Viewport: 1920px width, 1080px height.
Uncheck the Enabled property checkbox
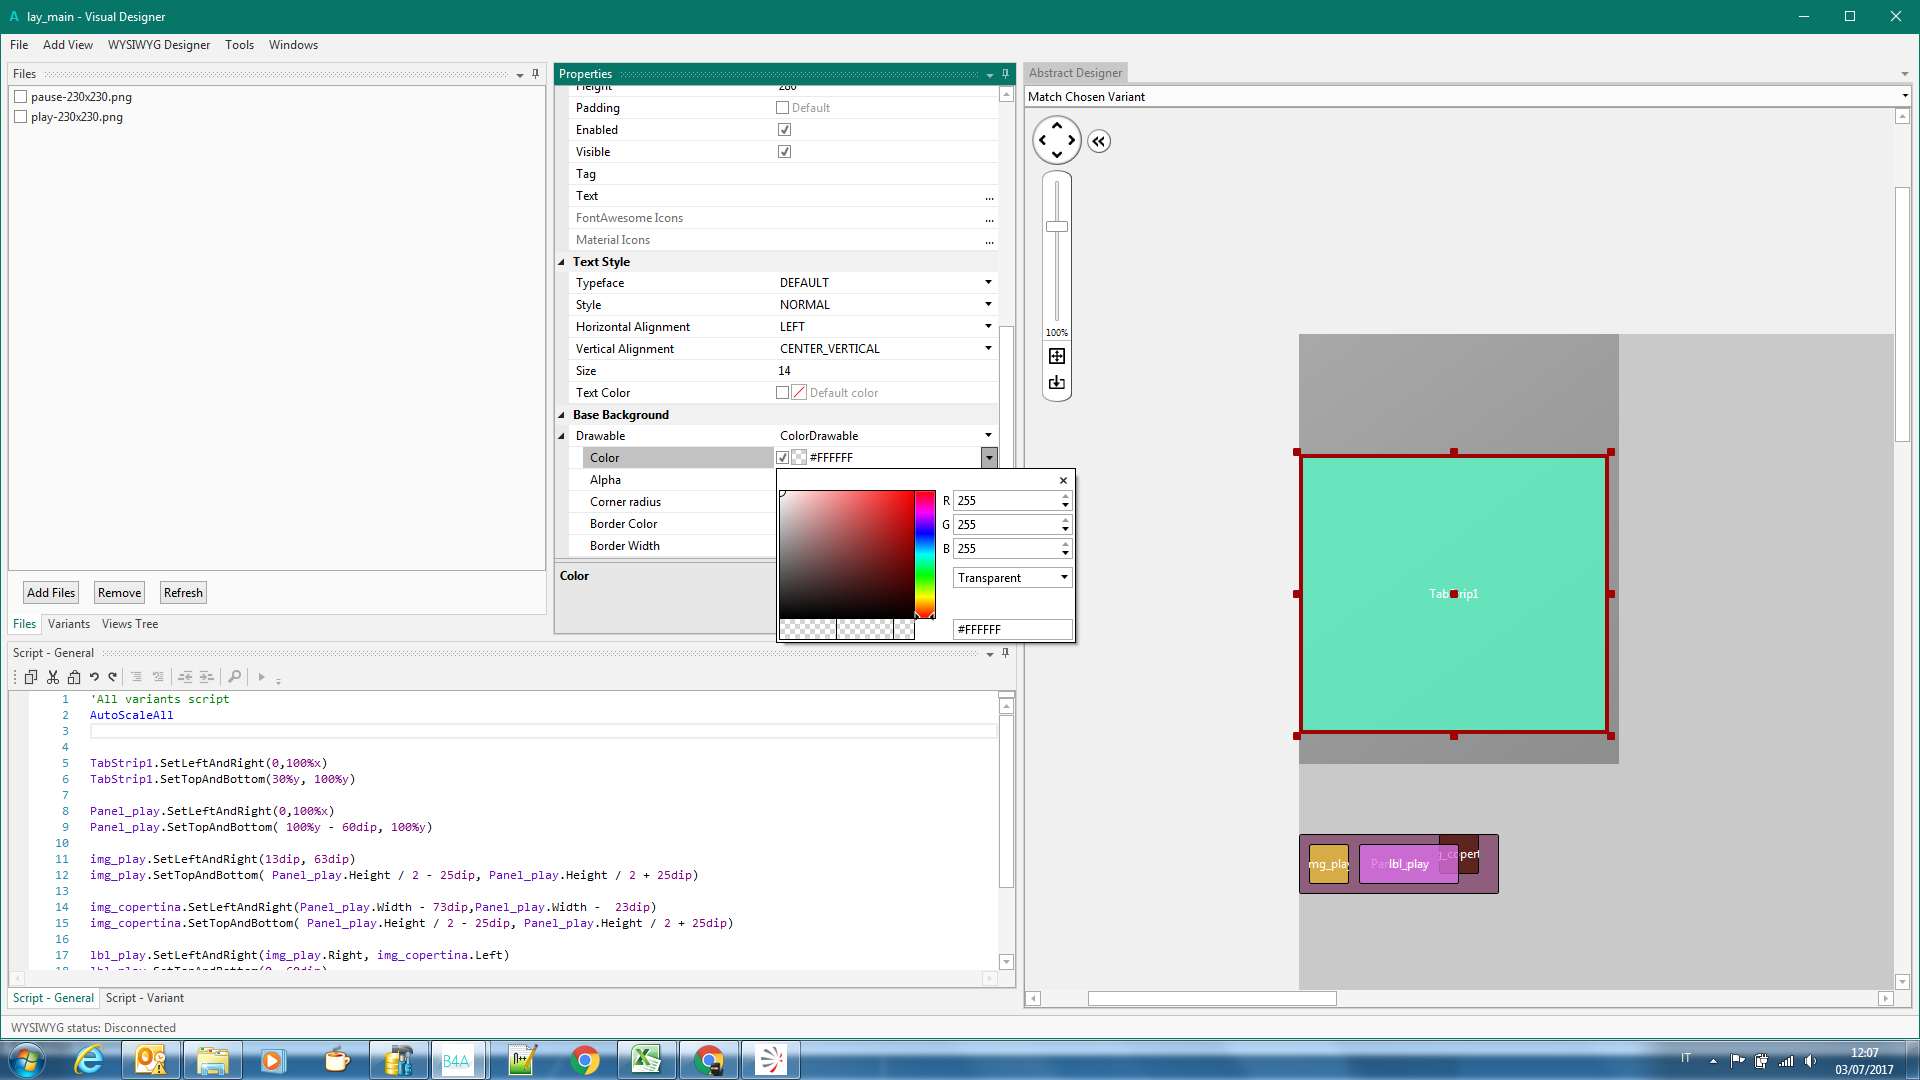784,130
